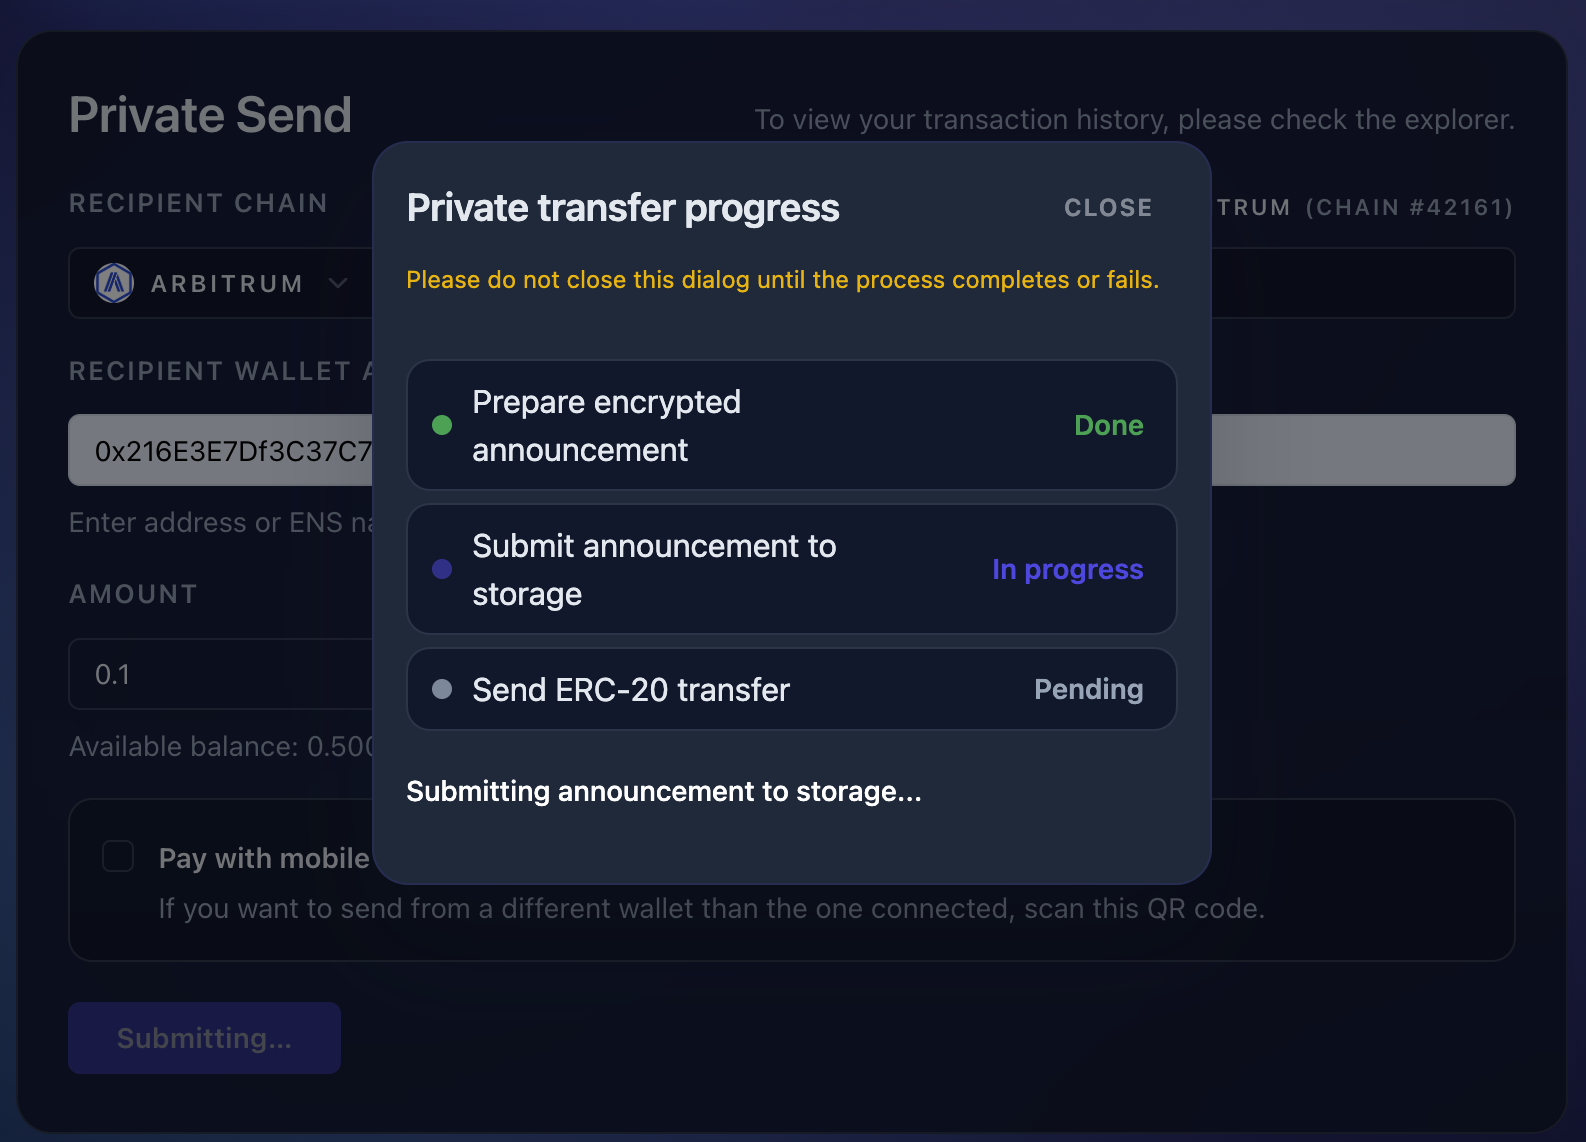Click the green Done status dot
Viewport: 1586px width, 1142px height.
[441, 425]
